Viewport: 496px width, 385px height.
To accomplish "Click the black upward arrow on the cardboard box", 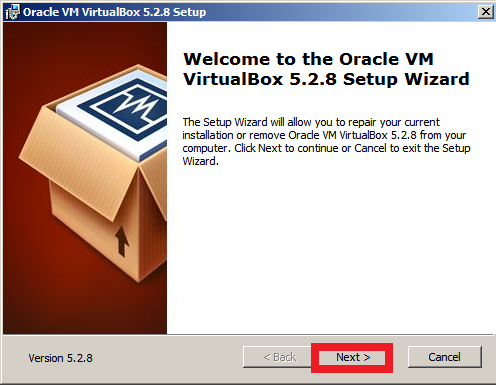I will (122, 241).
